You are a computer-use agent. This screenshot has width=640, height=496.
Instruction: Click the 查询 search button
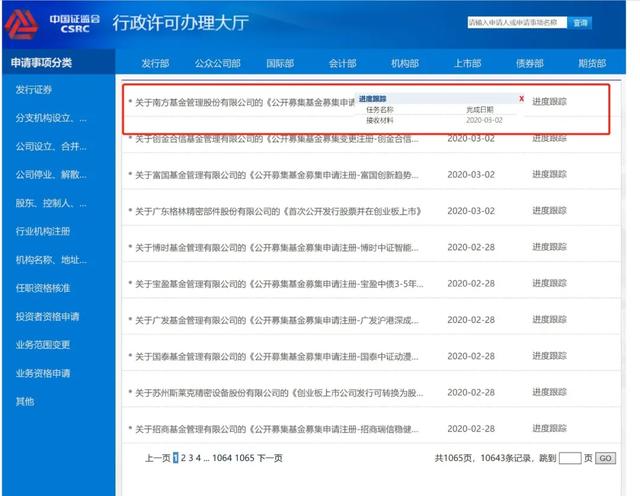[x=580, y=22]
